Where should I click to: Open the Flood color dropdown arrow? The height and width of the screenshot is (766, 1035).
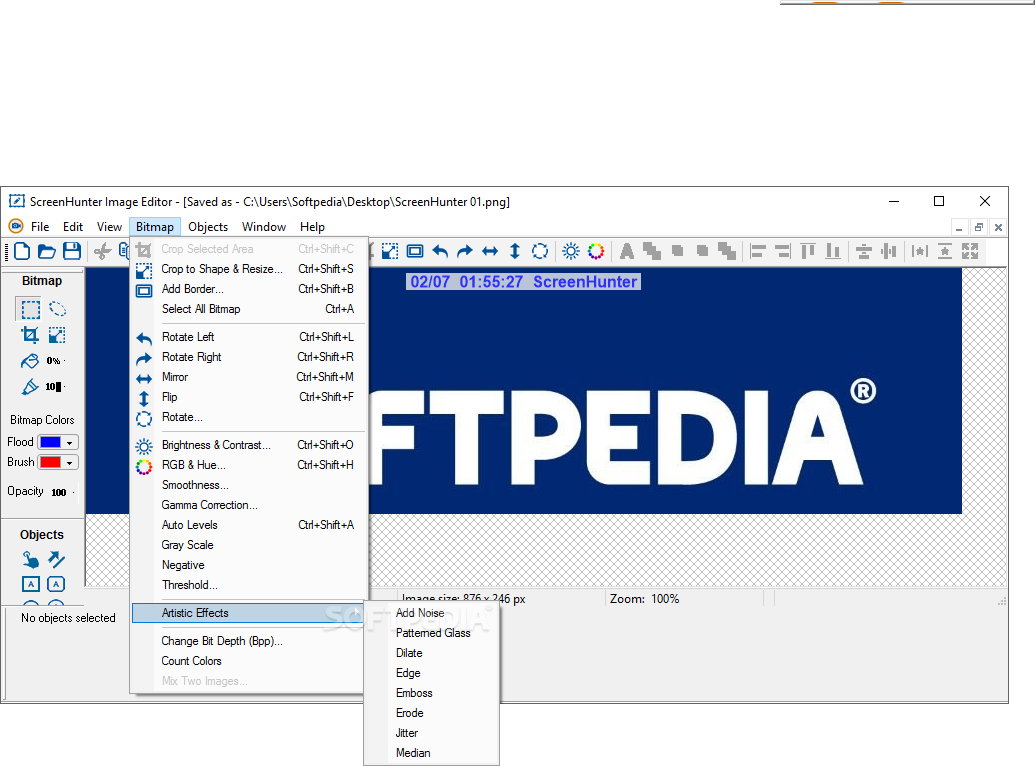69,442
